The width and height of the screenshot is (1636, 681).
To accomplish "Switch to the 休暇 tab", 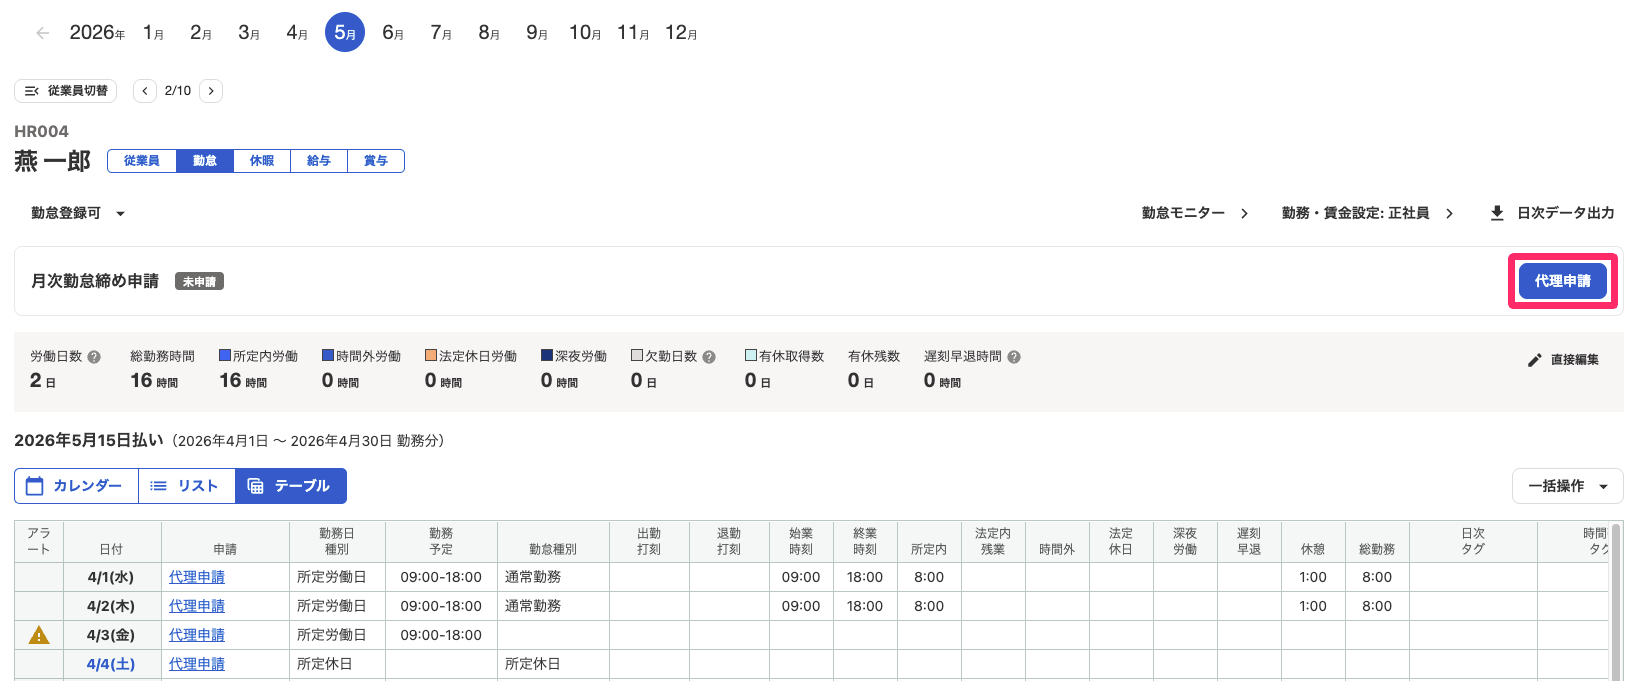I will click(262, 161).
